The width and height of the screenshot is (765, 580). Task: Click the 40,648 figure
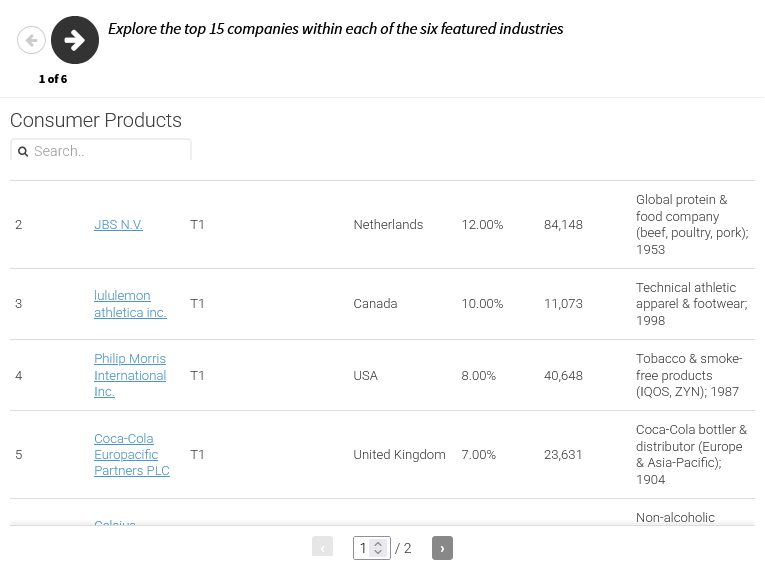coord(563,376)
